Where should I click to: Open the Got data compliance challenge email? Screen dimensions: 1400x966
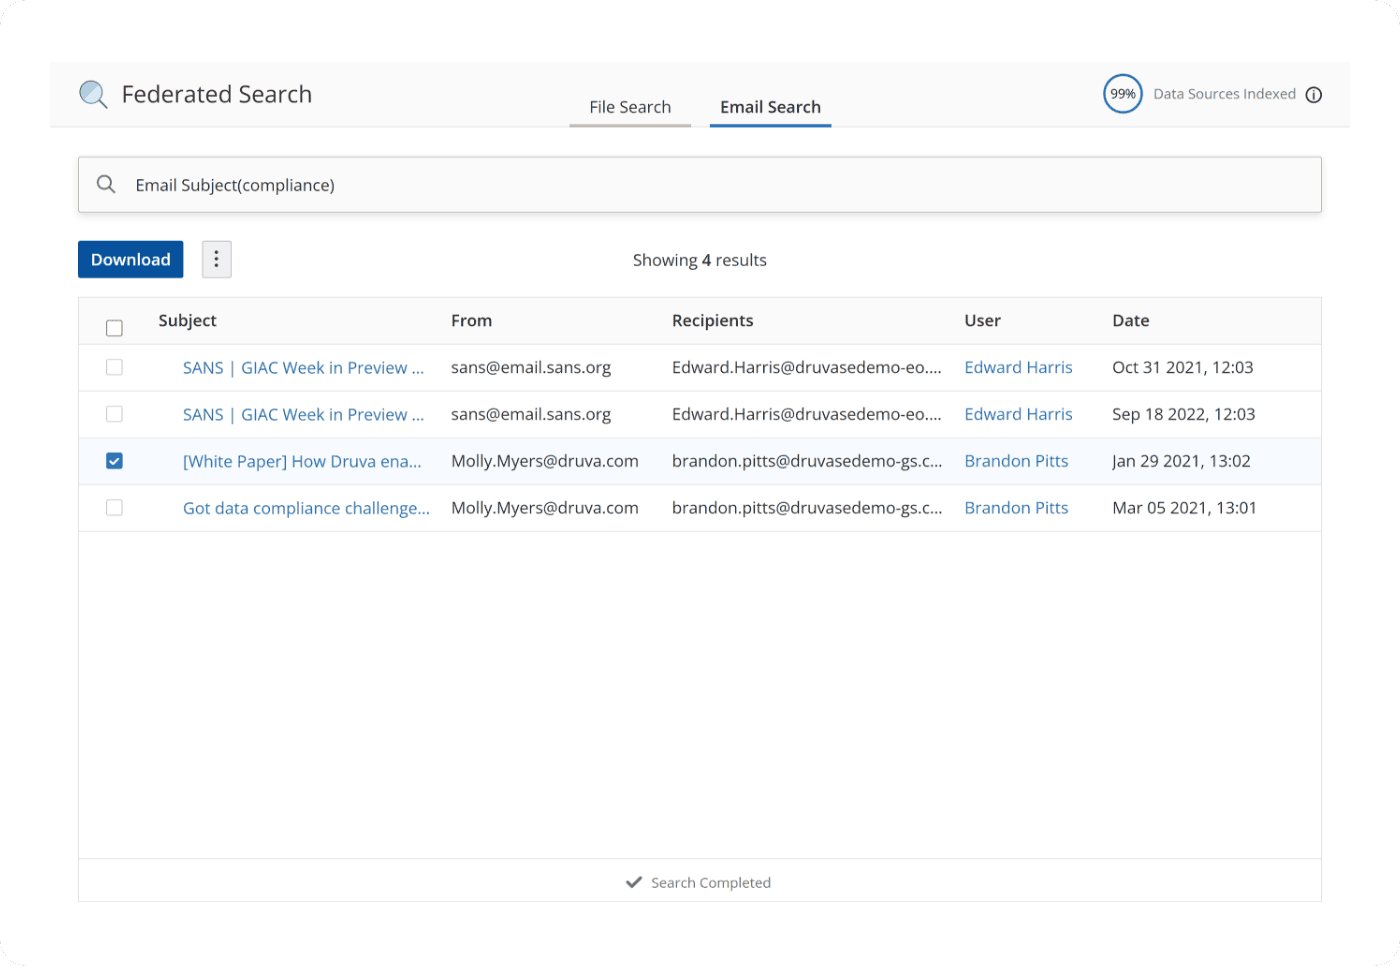tap(306, 508)
